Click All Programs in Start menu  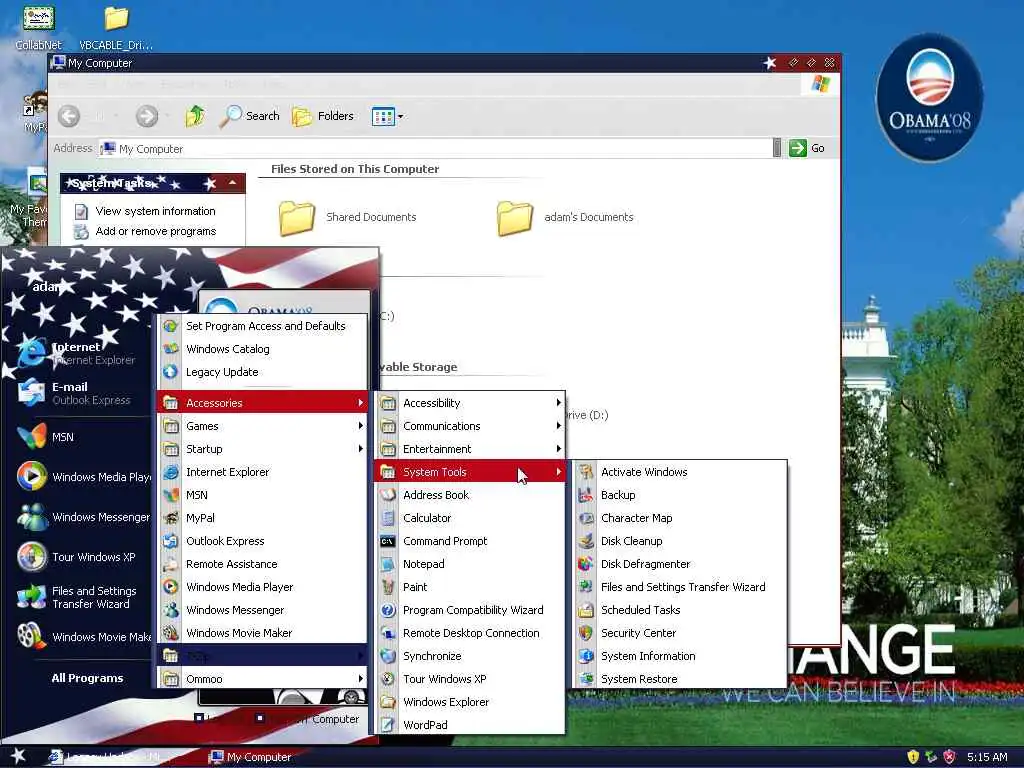(87, 678)
